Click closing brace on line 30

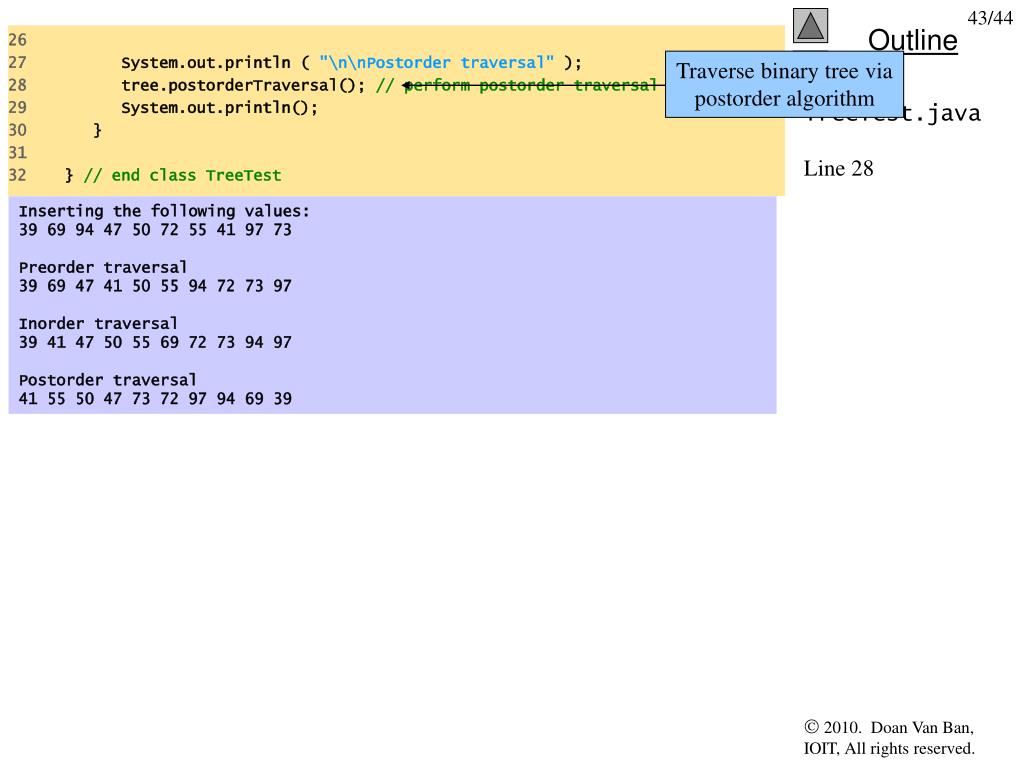[x=97, y=131]
